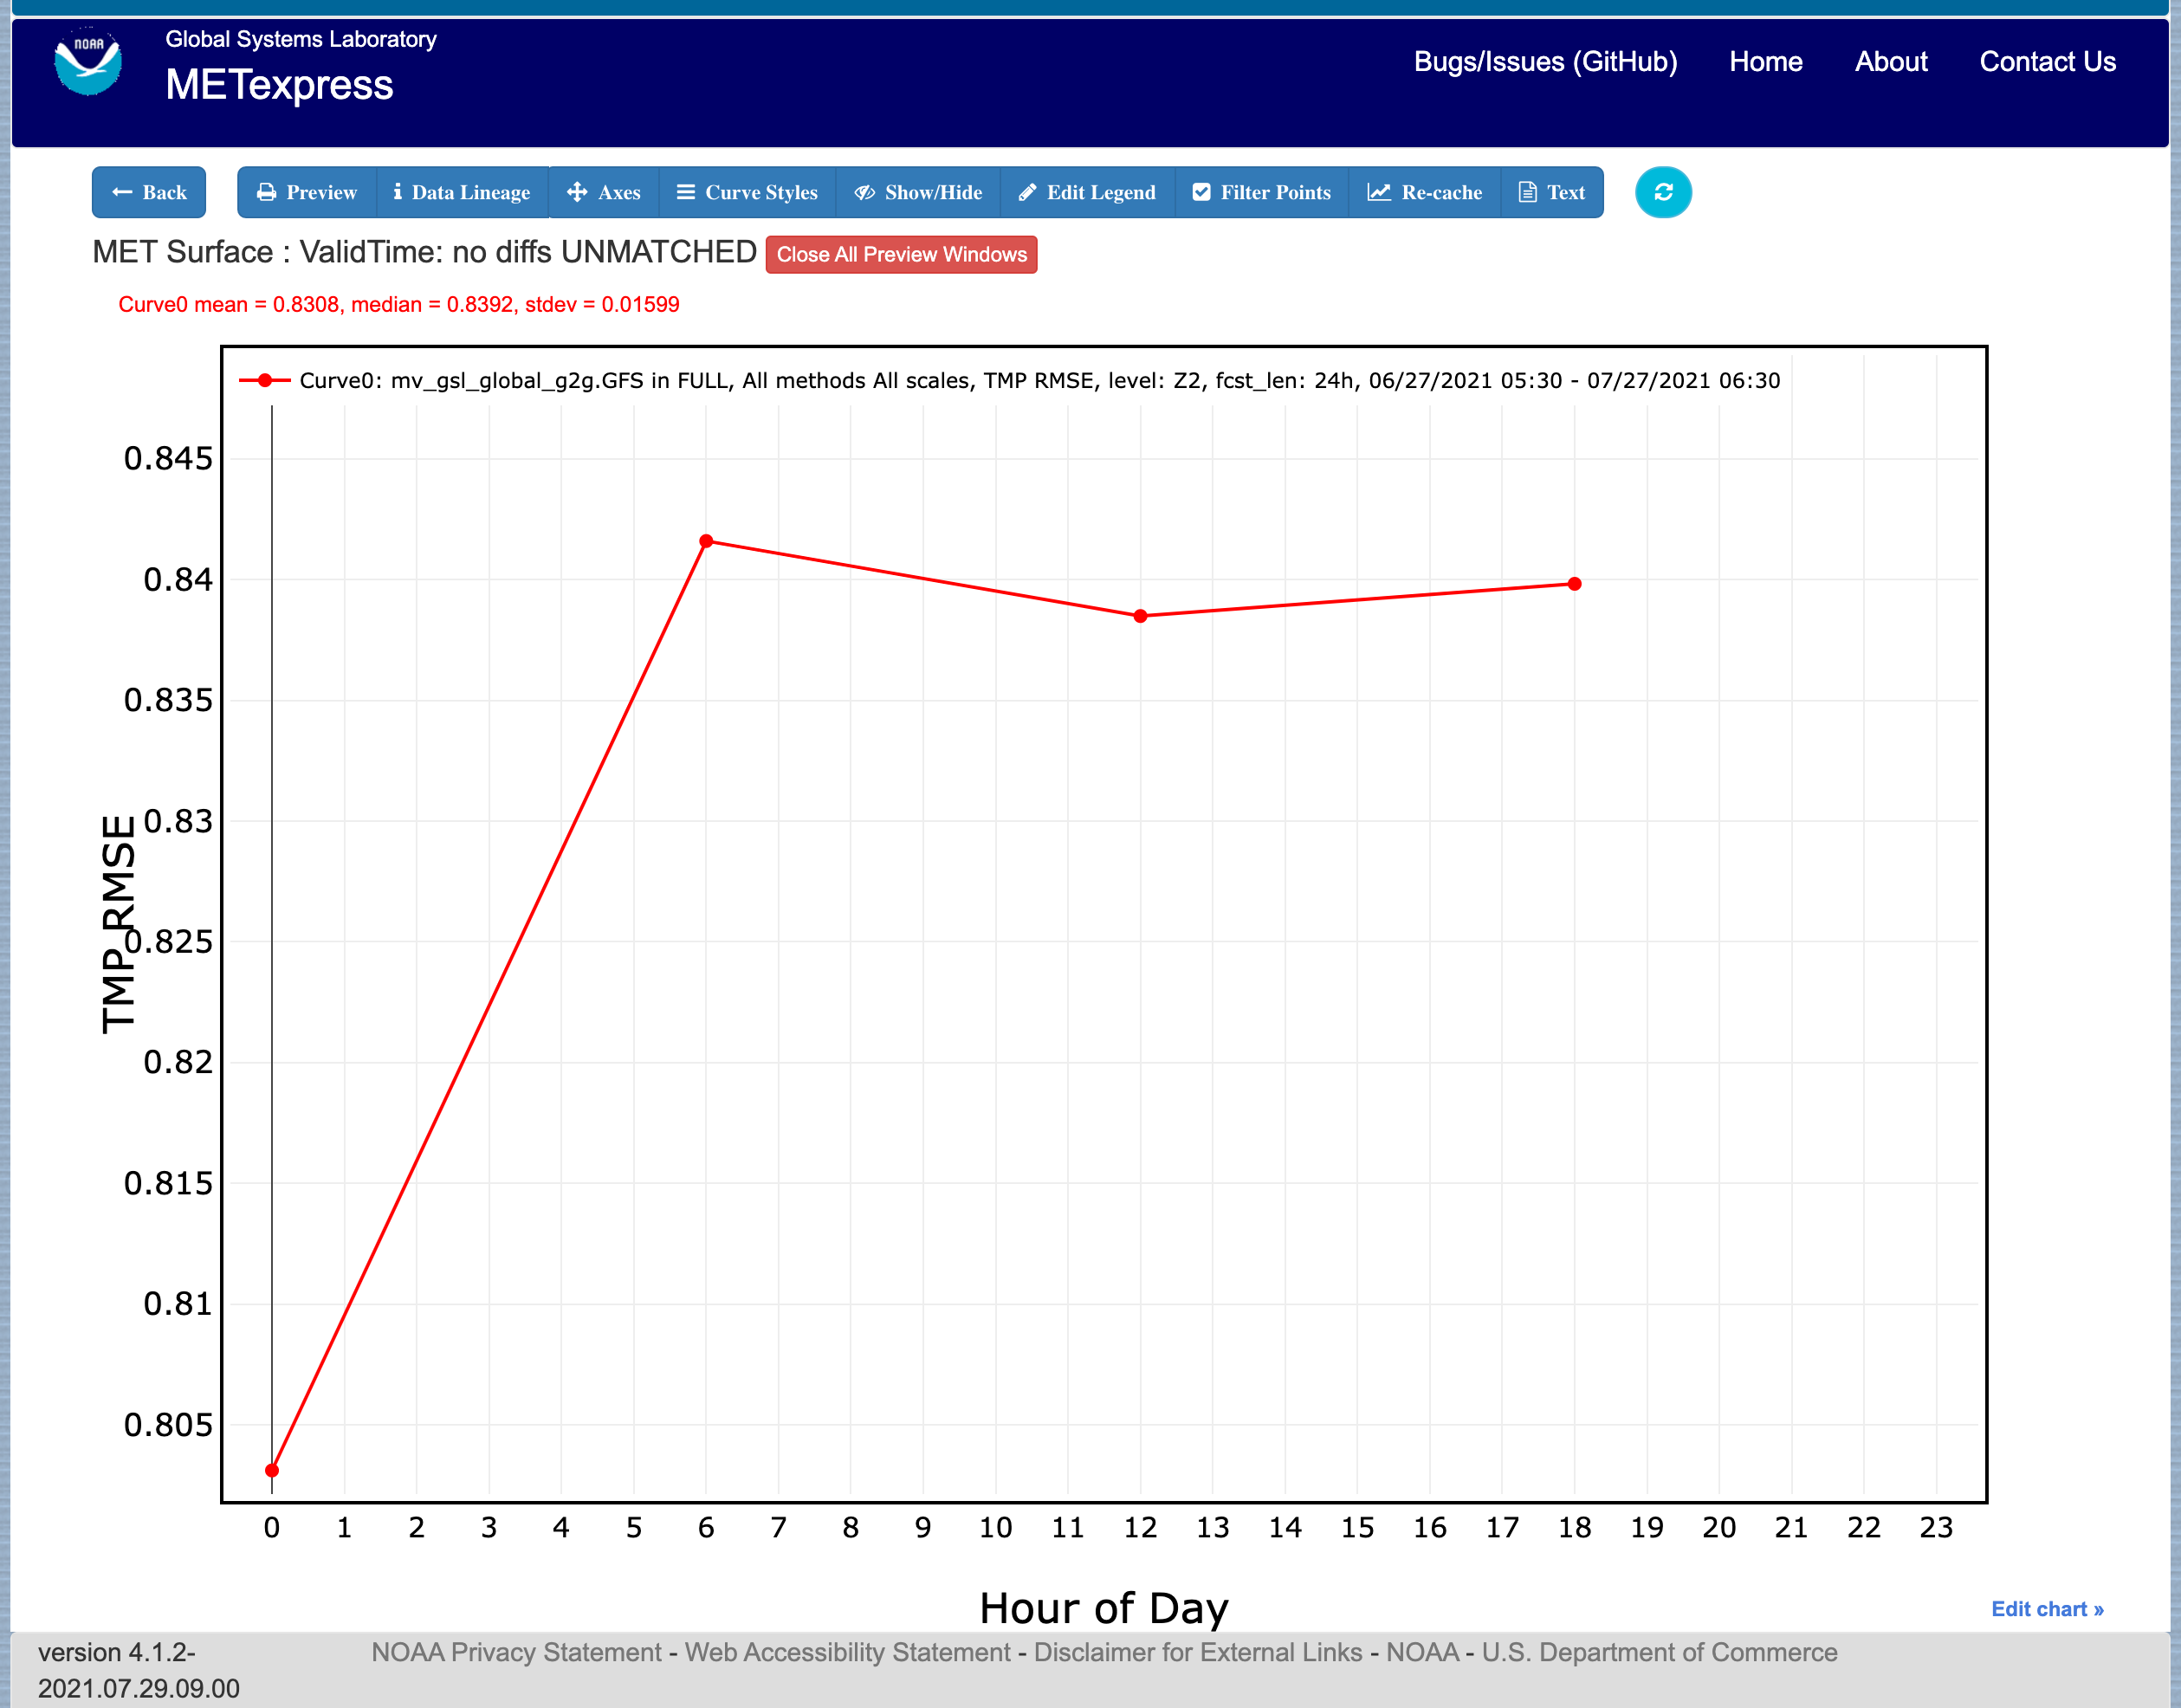Screen dimensions: 2181x1708
Task: Open Data Lineage info button
Action: point(462,192)
